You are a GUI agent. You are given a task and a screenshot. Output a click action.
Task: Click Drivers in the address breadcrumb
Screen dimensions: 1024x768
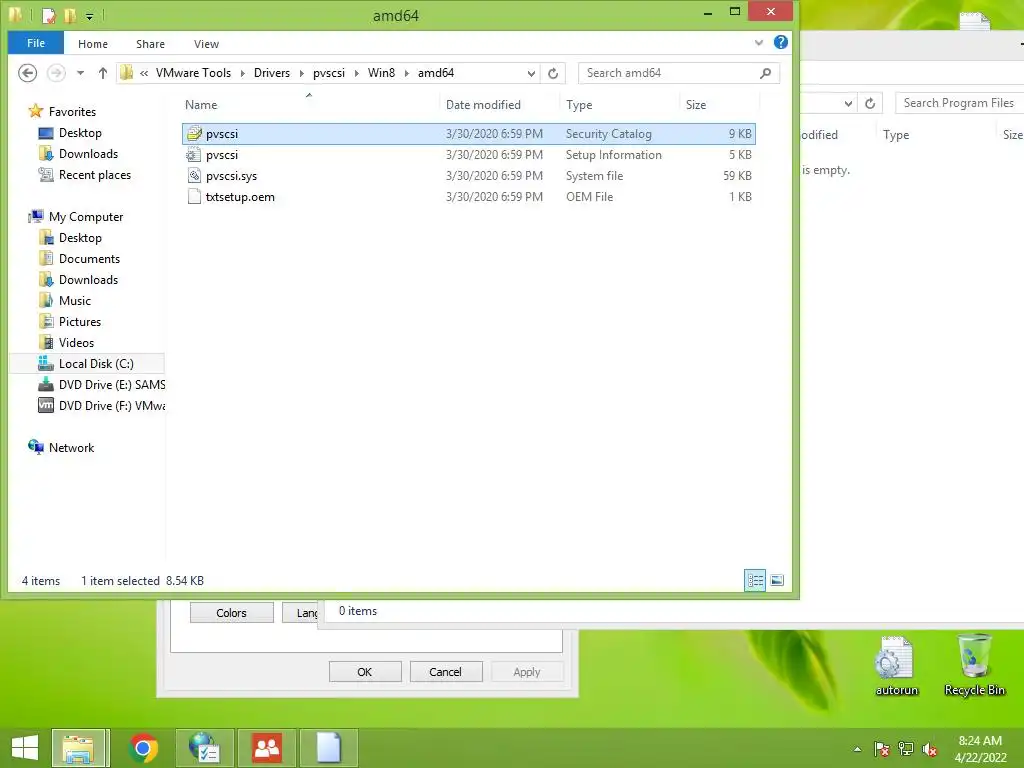coord(272,73)
